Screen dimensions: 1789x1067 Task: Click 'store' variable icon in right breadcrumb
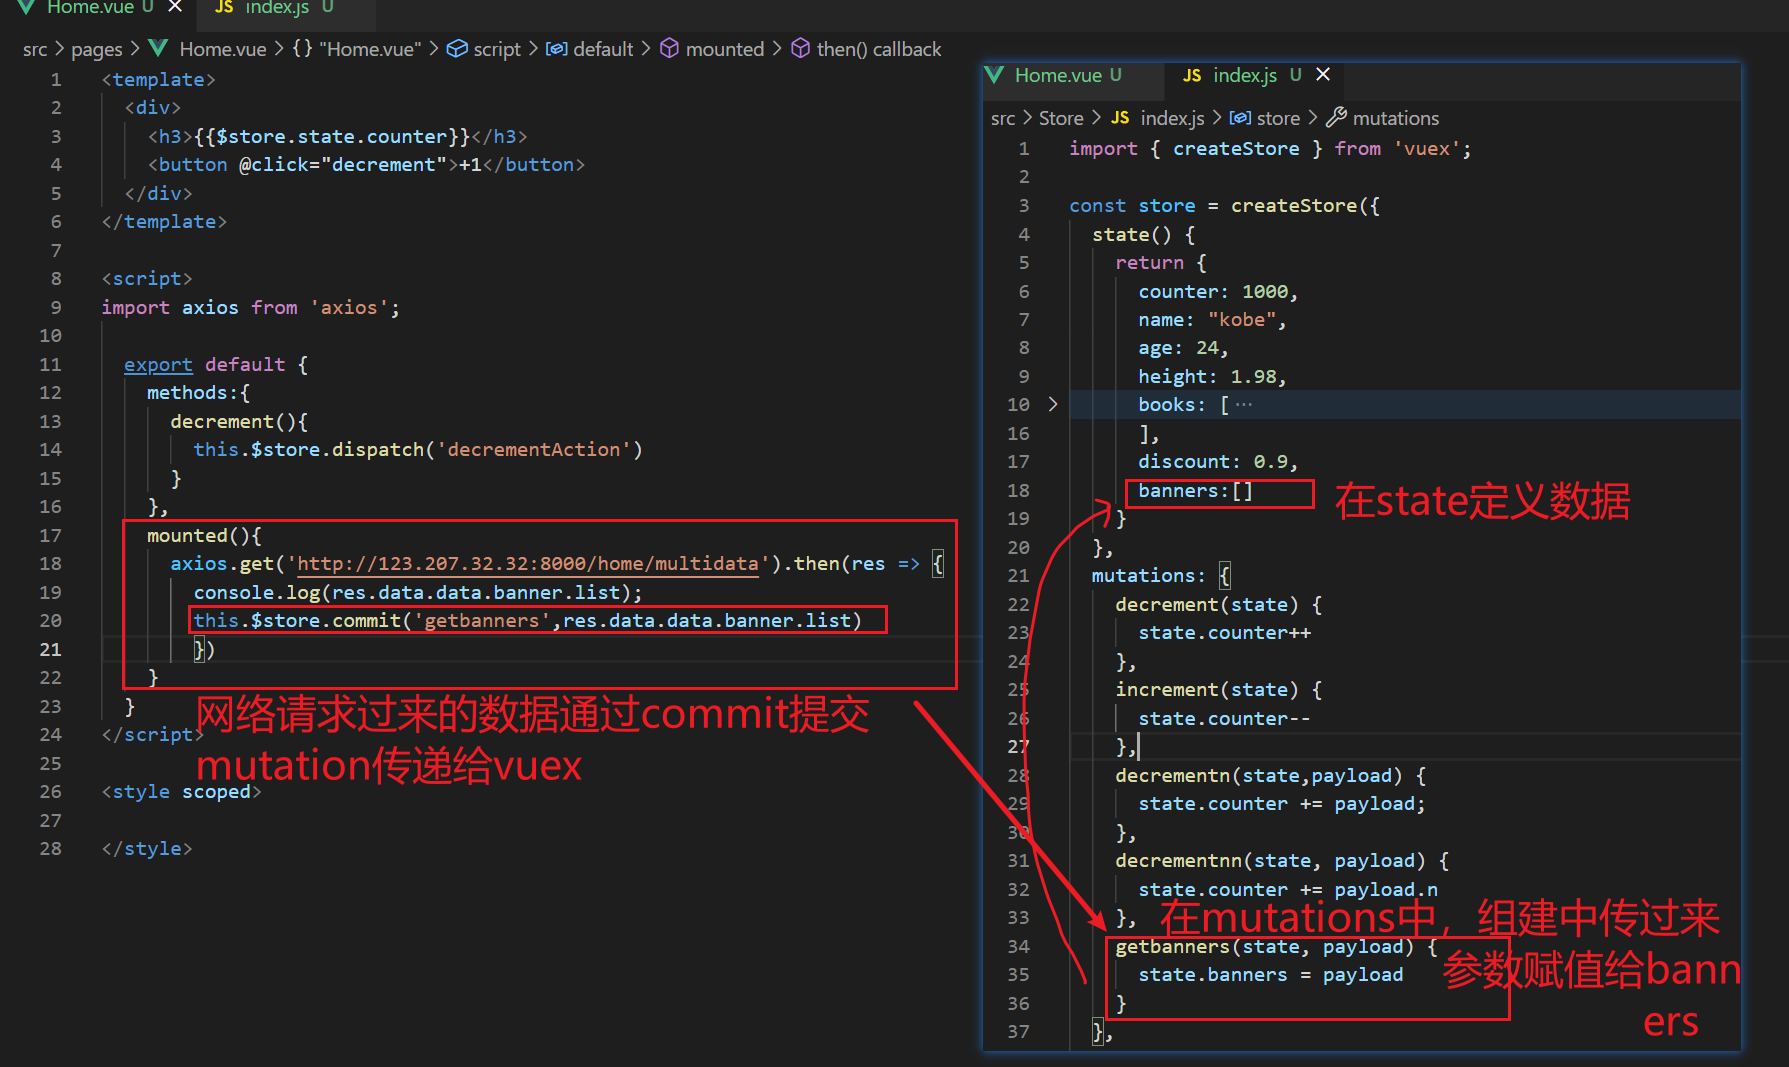1240,118
